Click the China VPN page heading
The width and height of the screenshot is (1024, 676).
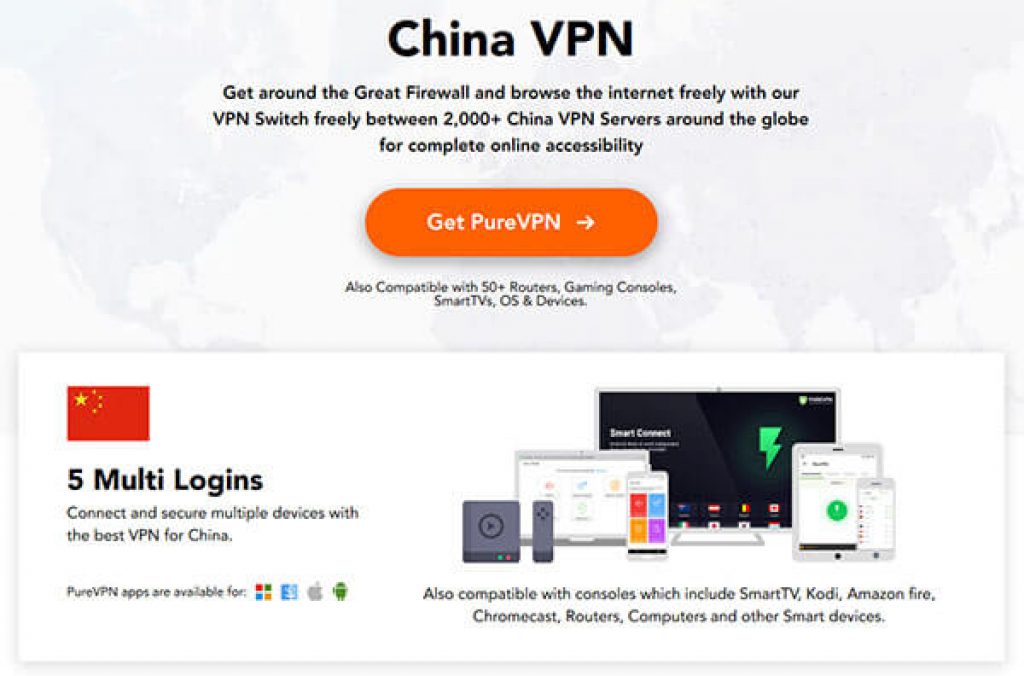click(511, 39)
